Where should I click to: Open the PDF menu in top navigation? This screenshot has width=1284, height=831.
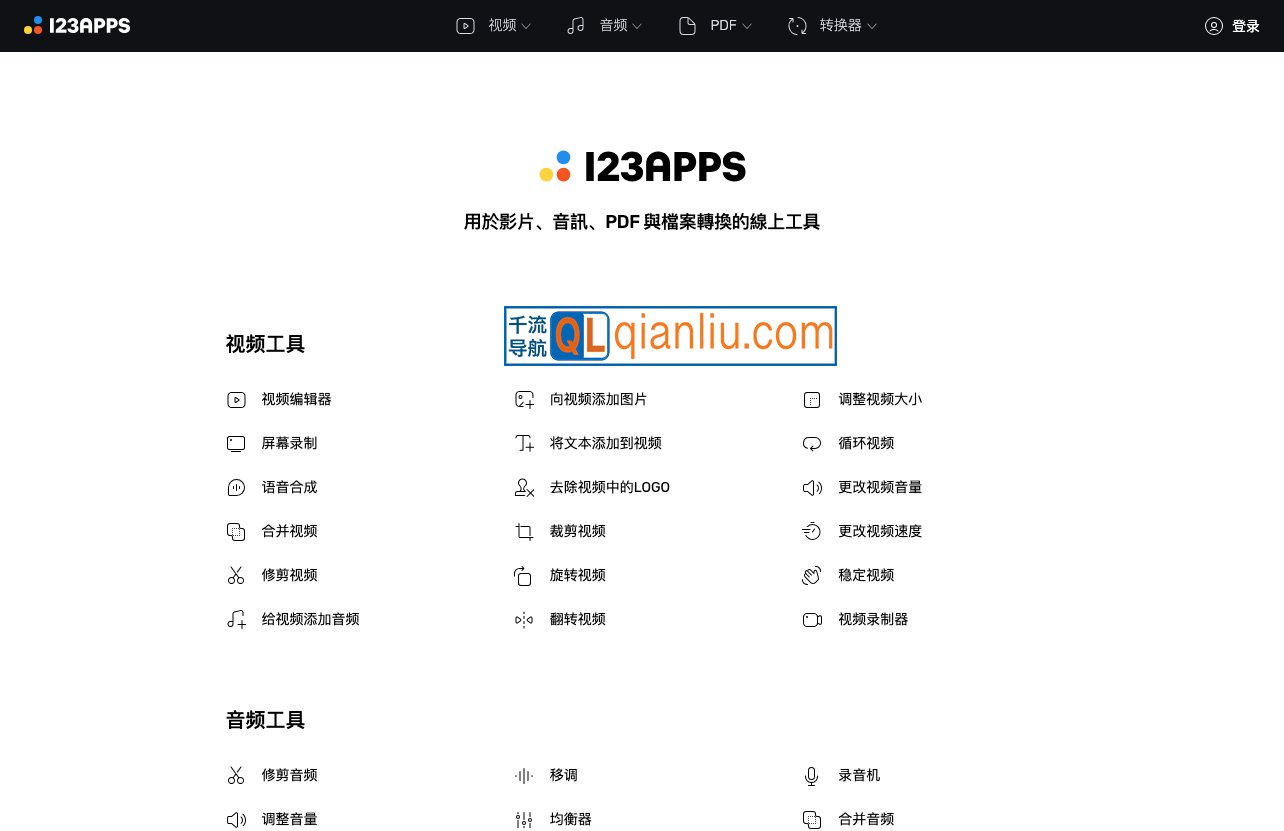pos(714,25)
